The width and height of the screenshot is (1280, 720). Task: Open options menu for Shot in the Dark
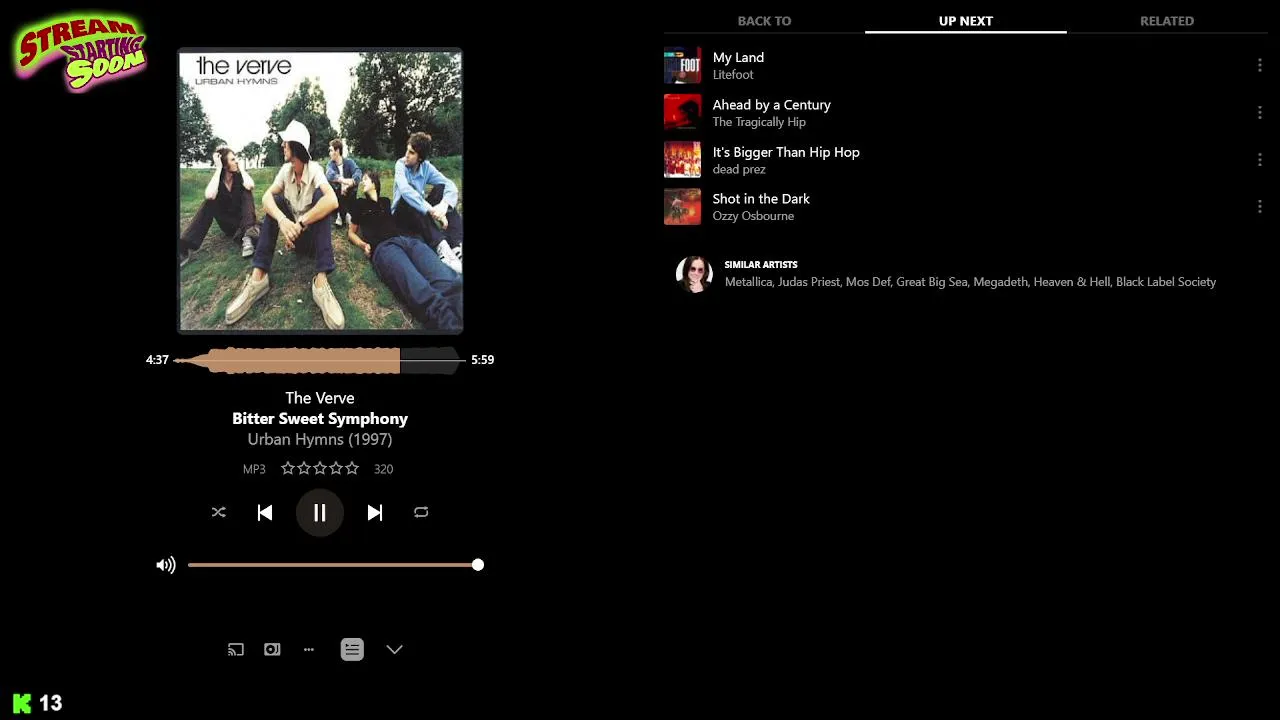1259,207
